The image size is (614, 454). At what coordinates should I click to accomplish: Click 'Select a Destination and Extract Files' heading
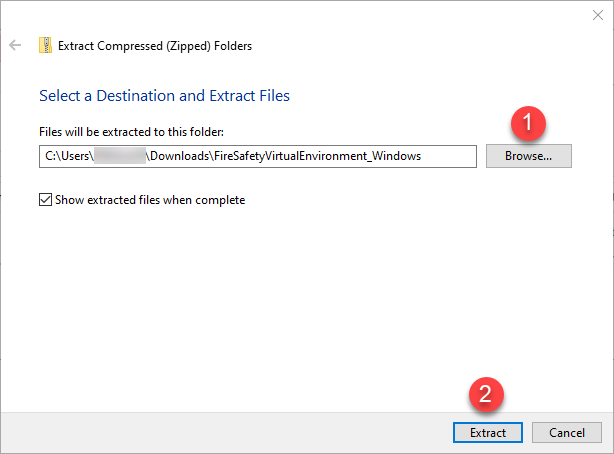click(164, 96)
